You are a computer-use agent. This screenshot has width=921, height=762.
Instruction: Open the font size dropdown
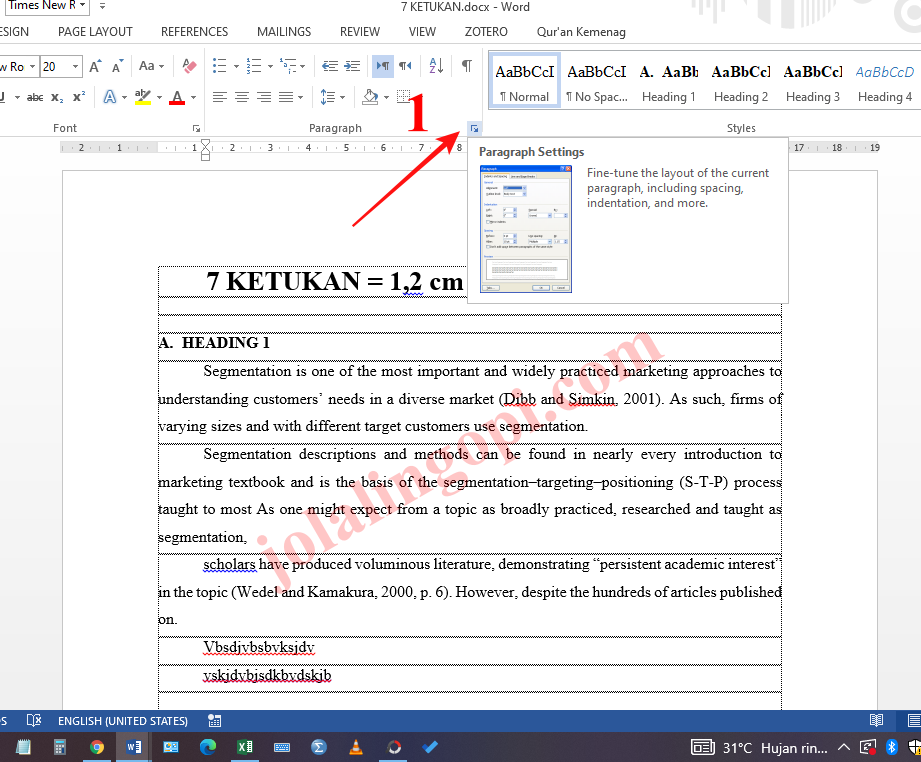[73, 66]
